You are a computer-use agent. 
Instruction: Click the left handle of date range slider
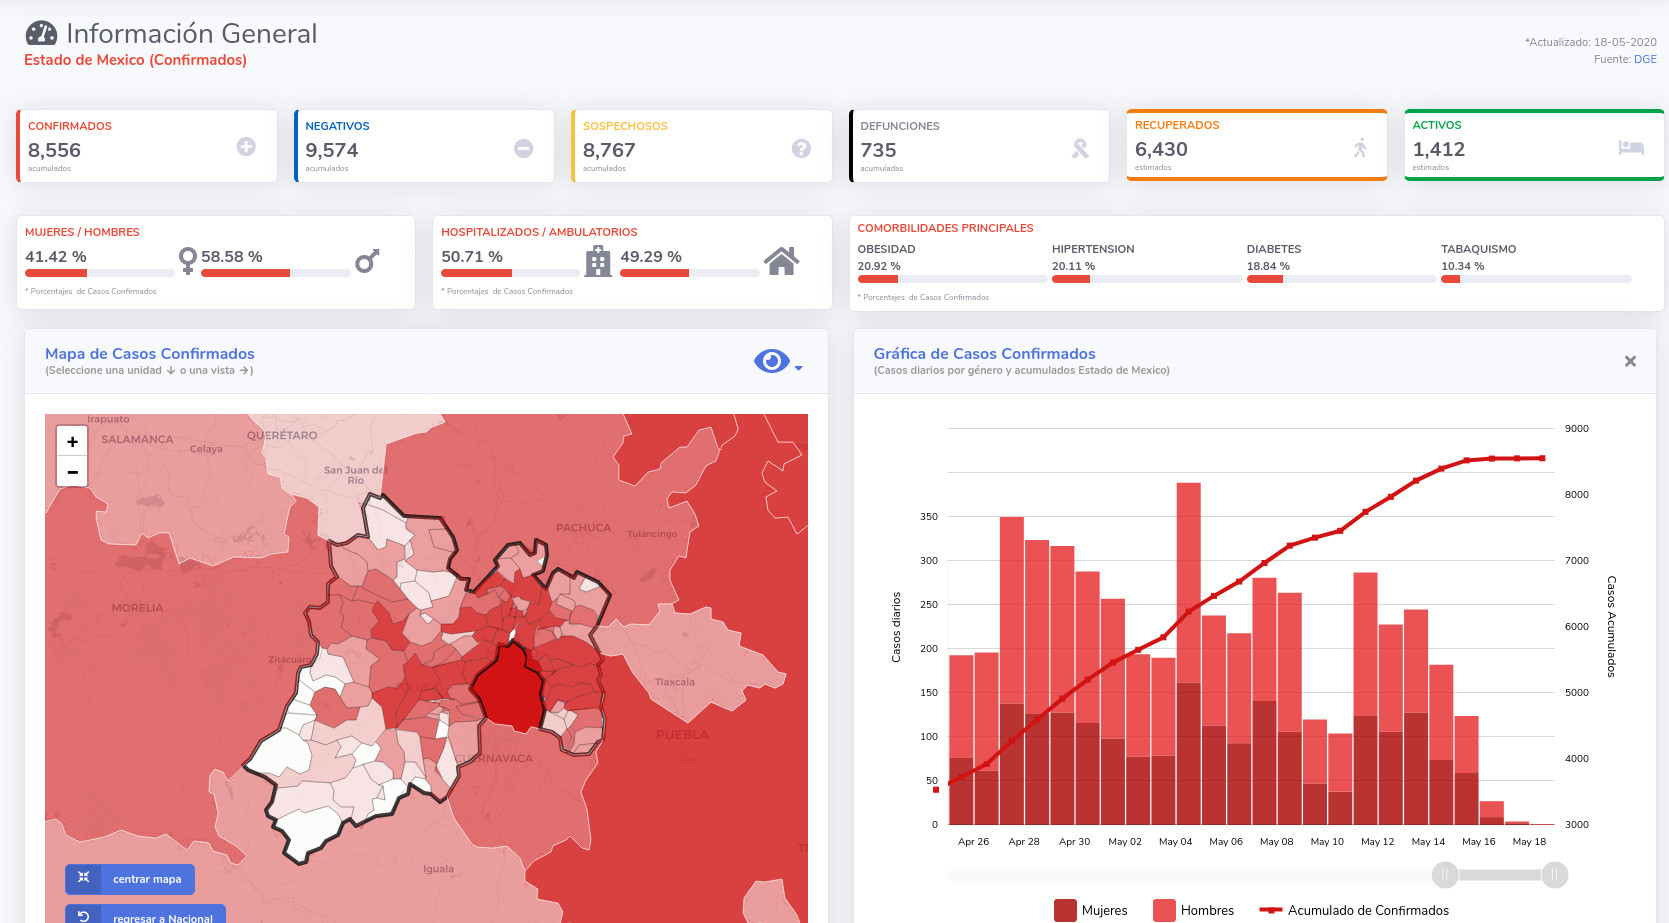1445,875
